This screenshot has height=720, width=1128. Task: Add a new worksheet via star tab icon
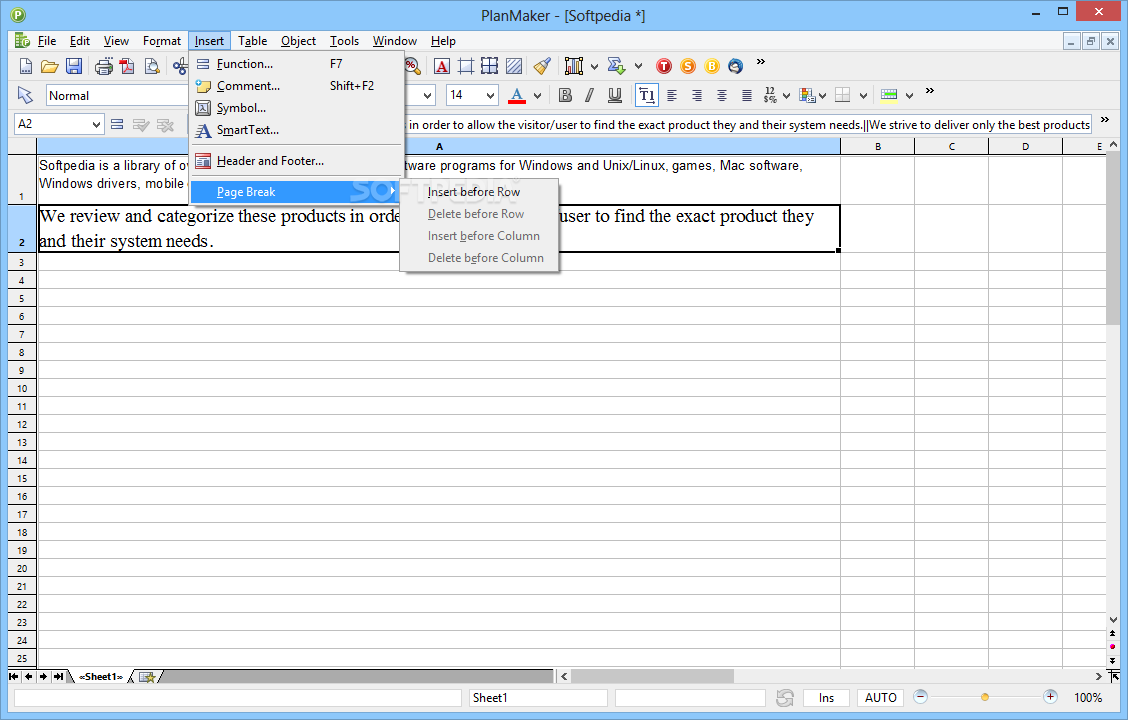pyautogui.click(x=147, y=677)
